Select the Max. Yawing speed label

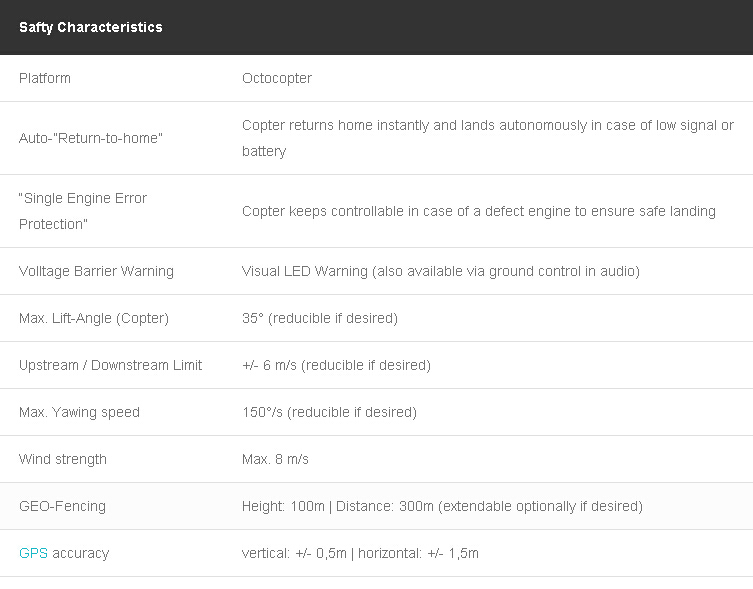pyautogui.click(x=79, y=412)
